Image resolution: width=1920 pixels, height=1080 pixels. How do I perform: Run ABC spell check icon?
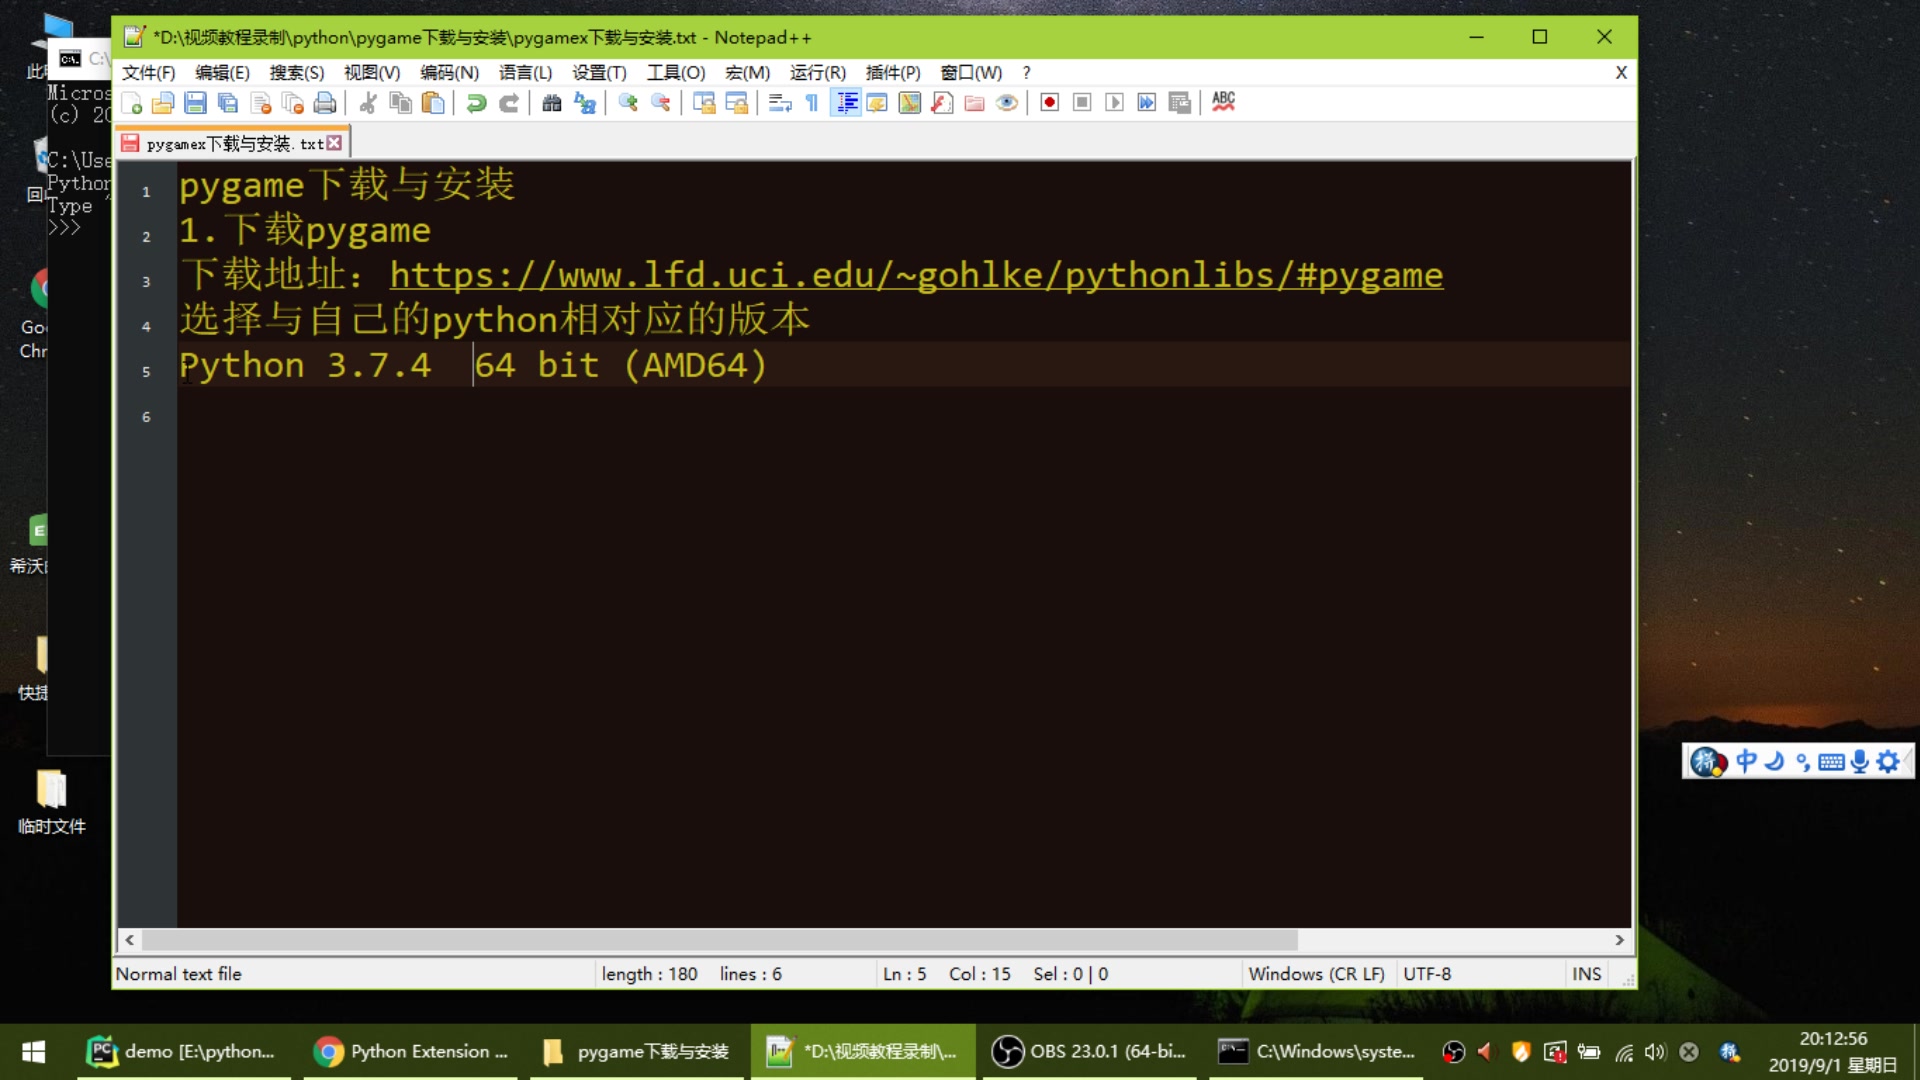tap(1223, 103)
